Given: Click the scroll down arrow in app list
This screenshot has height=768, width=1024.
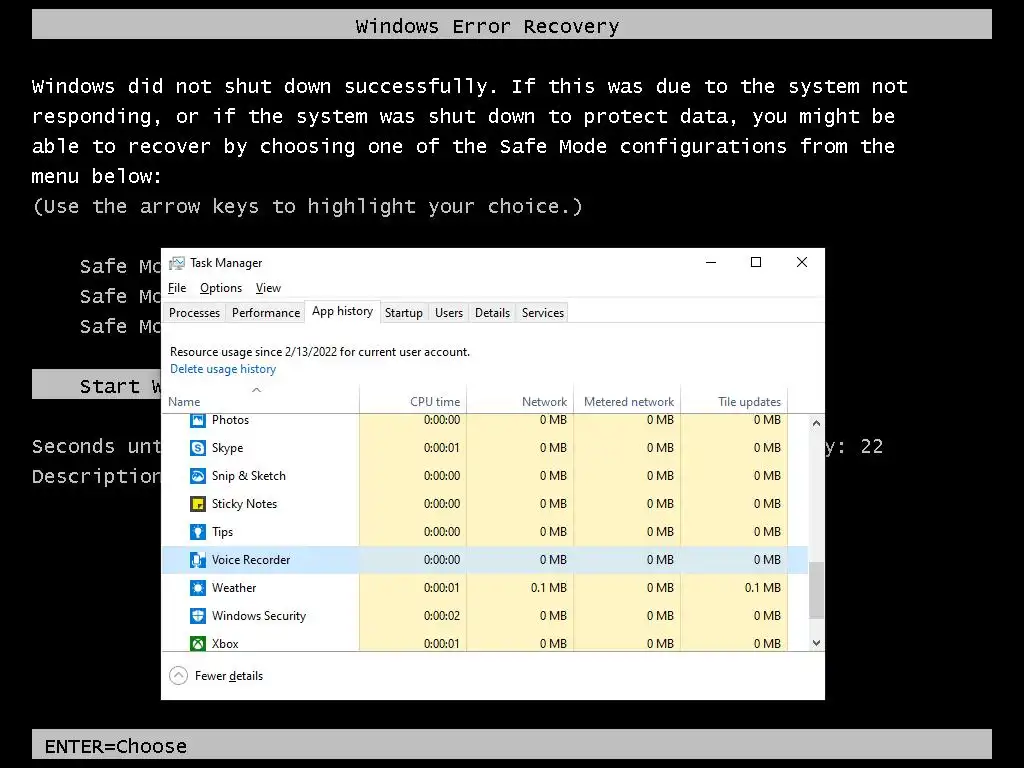Looking at the screenshot, I should [816, 643].
